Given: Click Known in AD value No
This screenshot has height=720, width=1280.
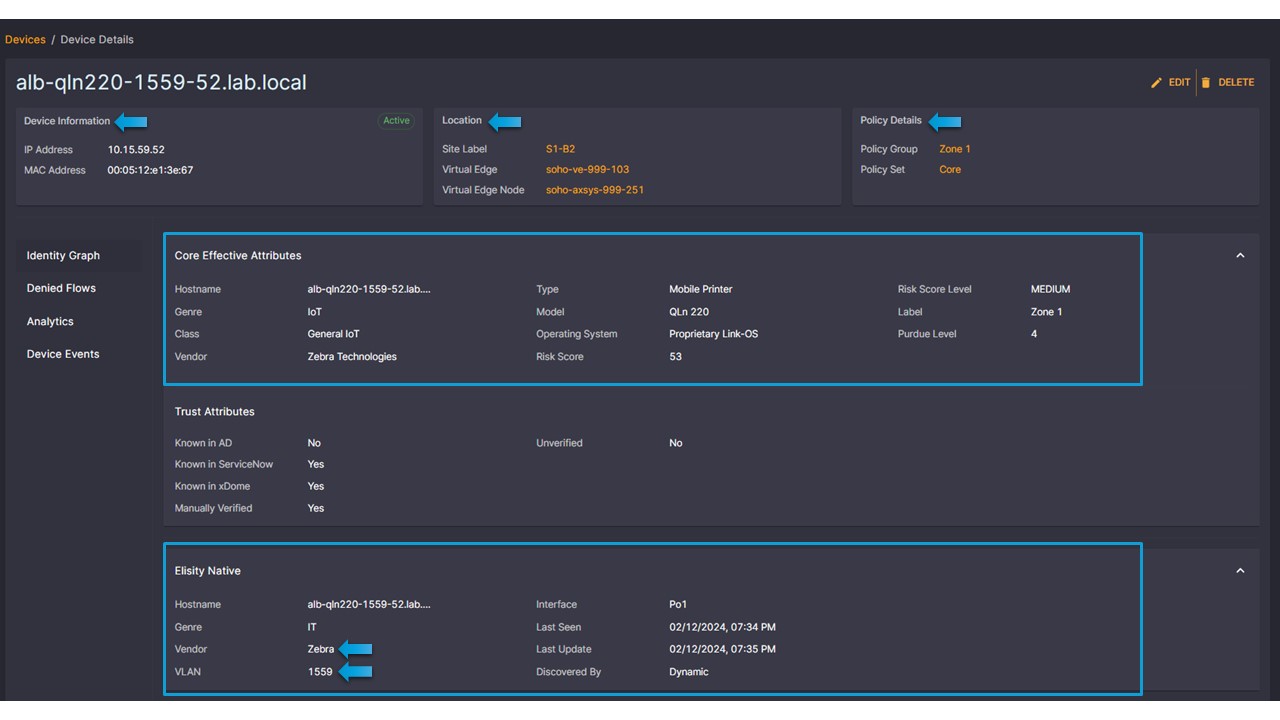Looking at the screenshot, I should [314, 443].
